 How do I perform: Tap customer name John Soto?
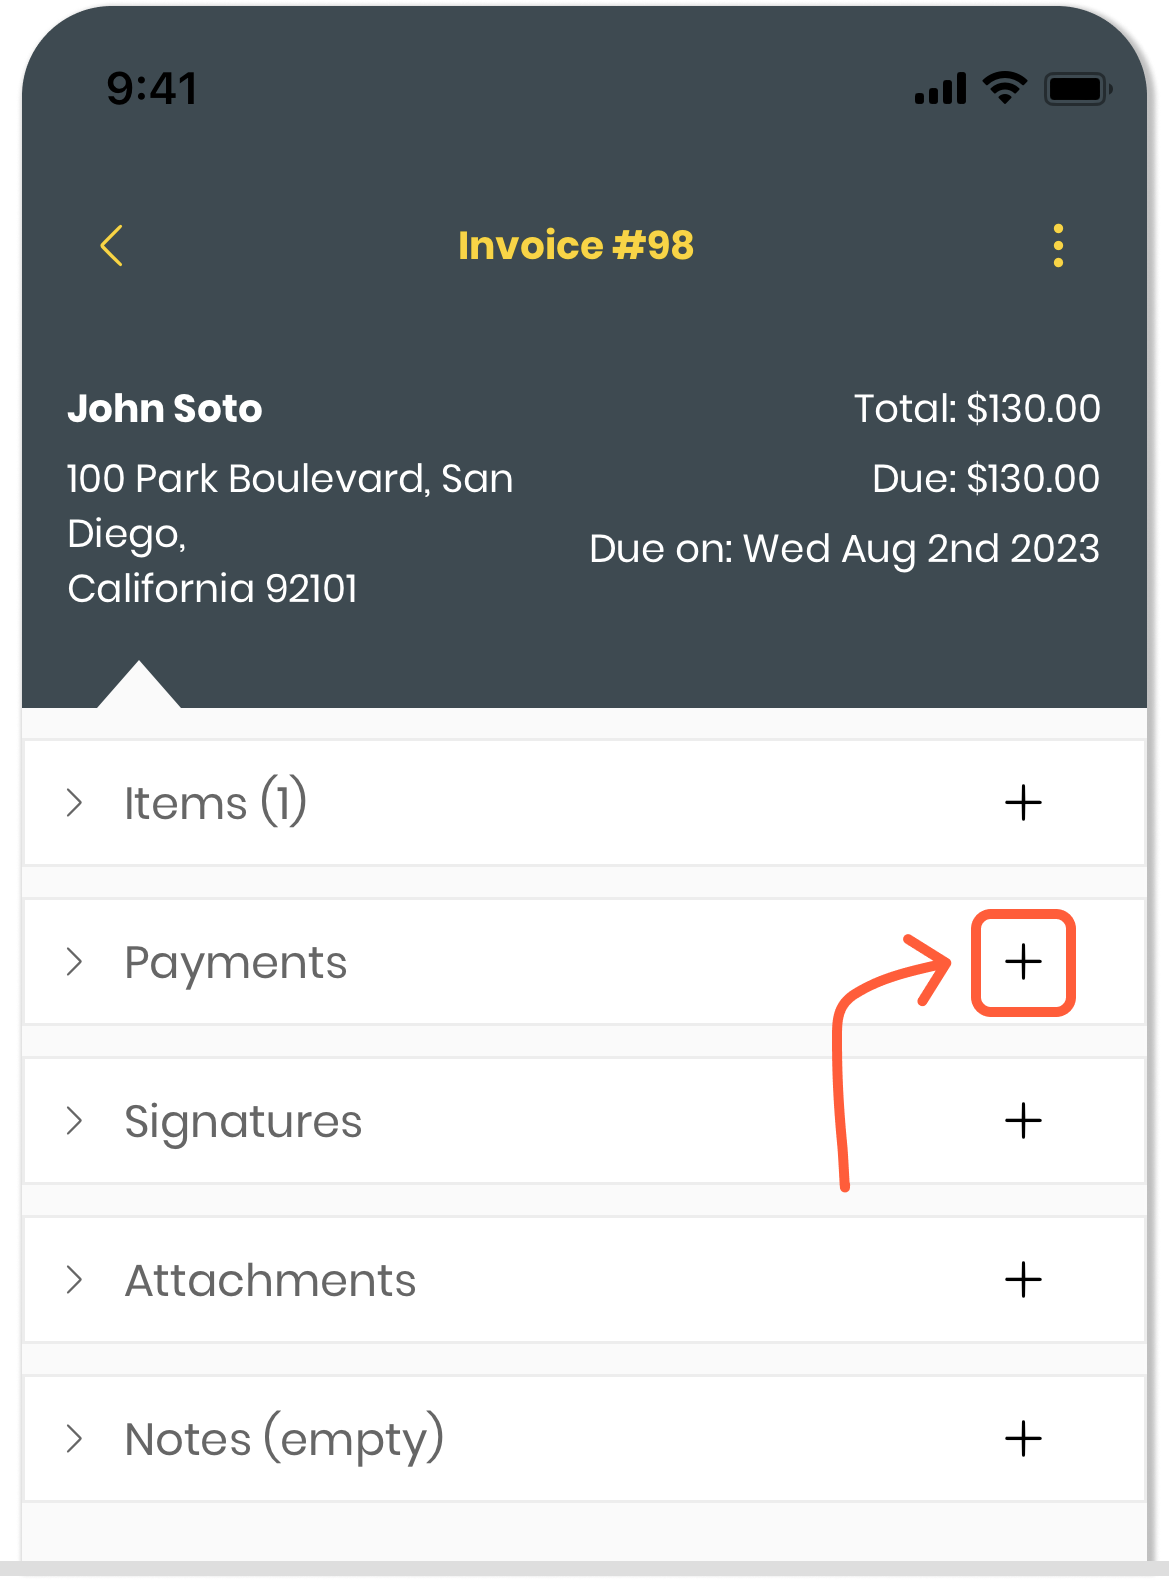pos(165,409)
